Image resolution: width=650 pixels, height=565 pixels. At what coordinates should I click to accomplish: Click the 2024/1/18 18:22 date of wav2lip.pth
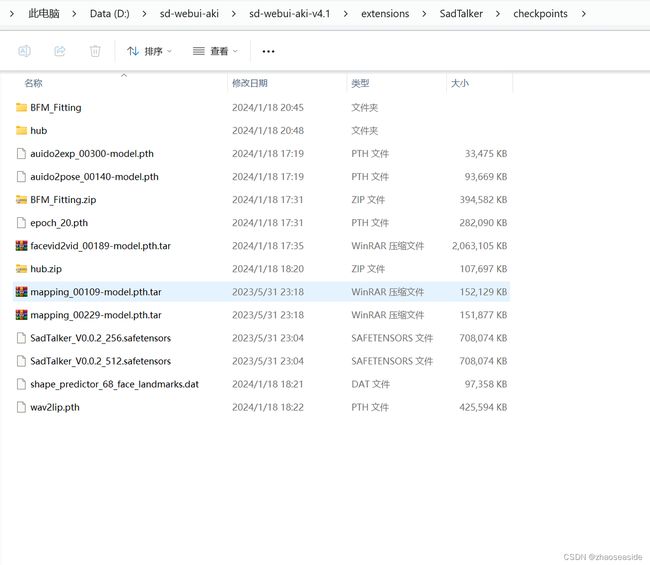click(x=268, y=407)
